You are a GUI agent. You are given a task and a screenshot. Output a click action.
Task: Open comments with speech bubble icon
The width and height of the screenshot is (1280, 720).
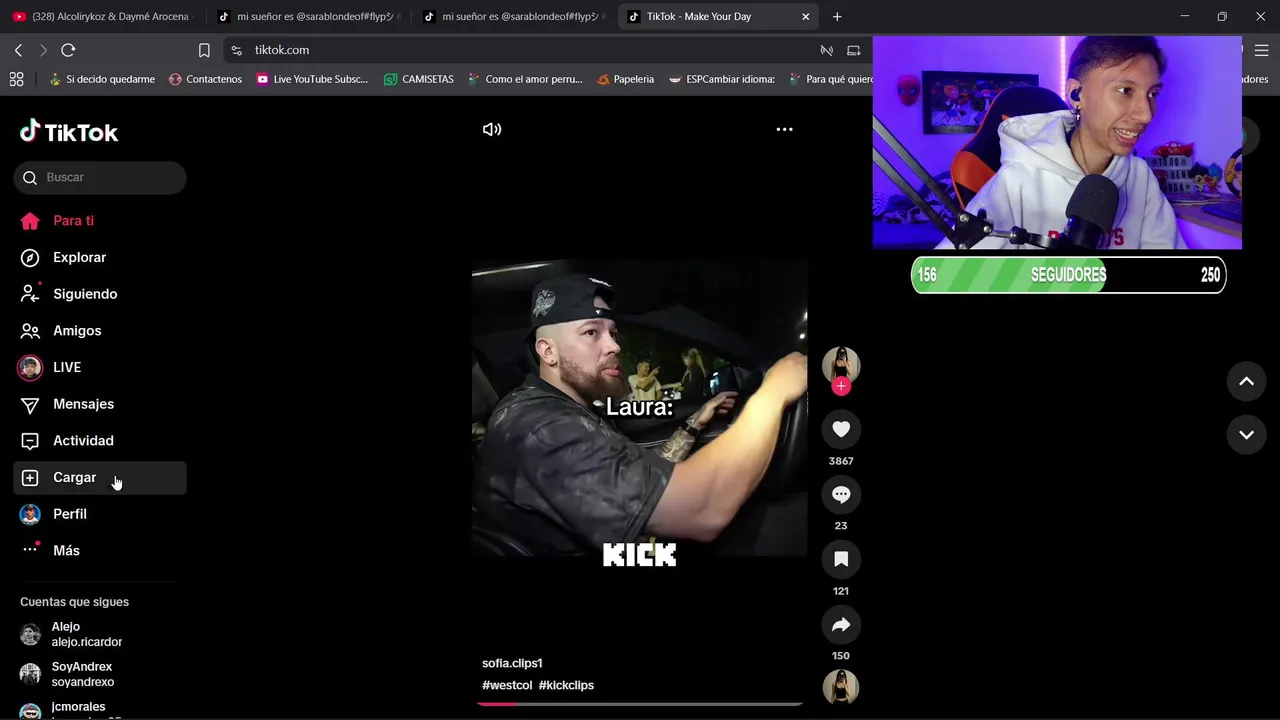point(841,494)
